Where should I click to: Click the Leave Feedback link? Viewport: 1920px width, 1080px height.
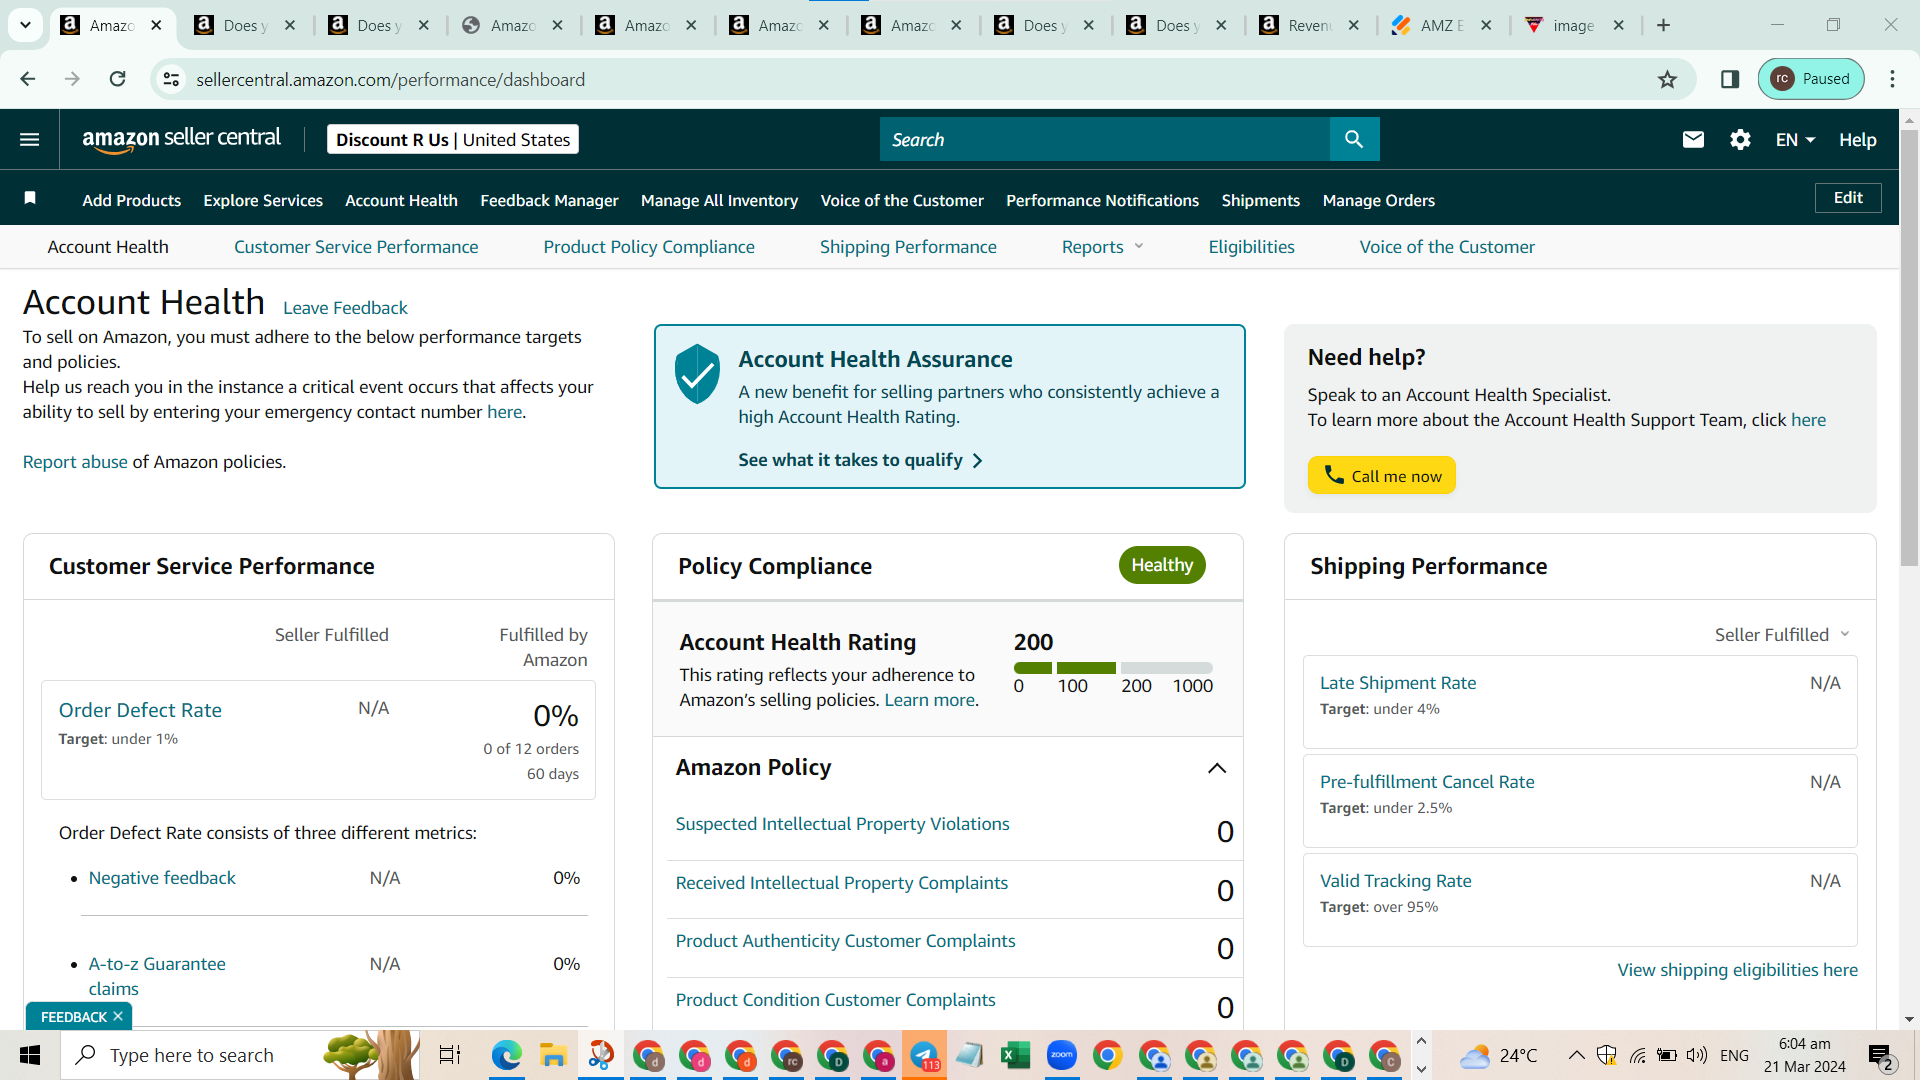tap(345, 308)
